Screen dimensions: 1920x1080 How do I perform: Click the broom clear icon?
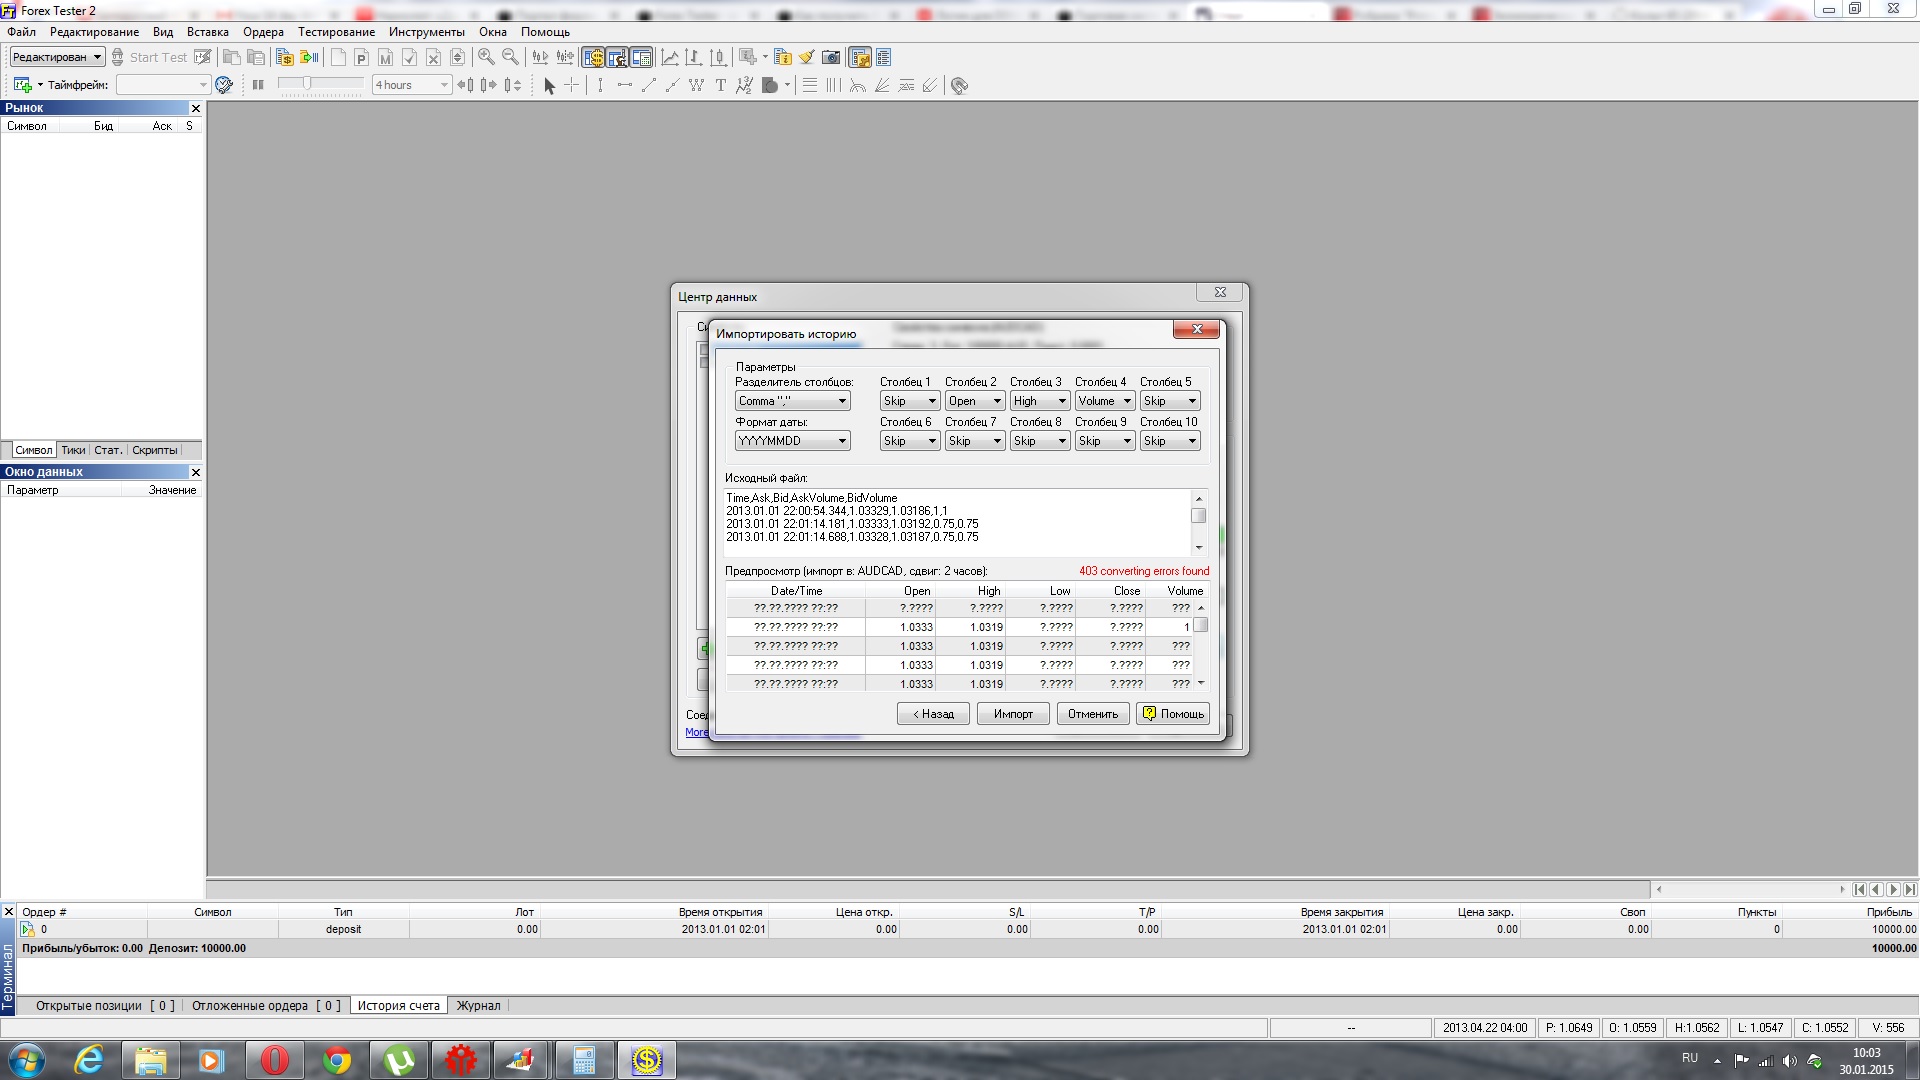coord(806,57)
